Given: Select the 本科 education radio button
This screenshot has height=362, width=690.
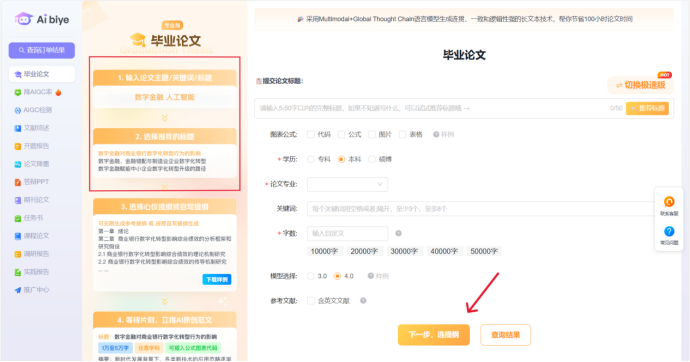Looking at the screenshot, I should click(x=341, y=159).
